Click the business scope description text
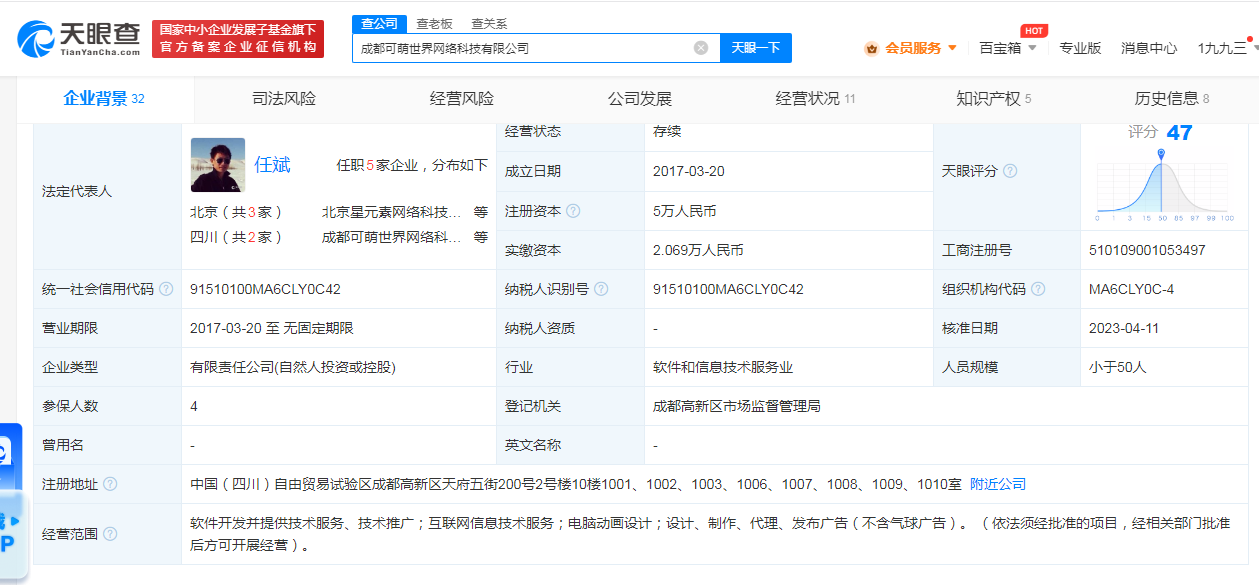 coord(710,534)
